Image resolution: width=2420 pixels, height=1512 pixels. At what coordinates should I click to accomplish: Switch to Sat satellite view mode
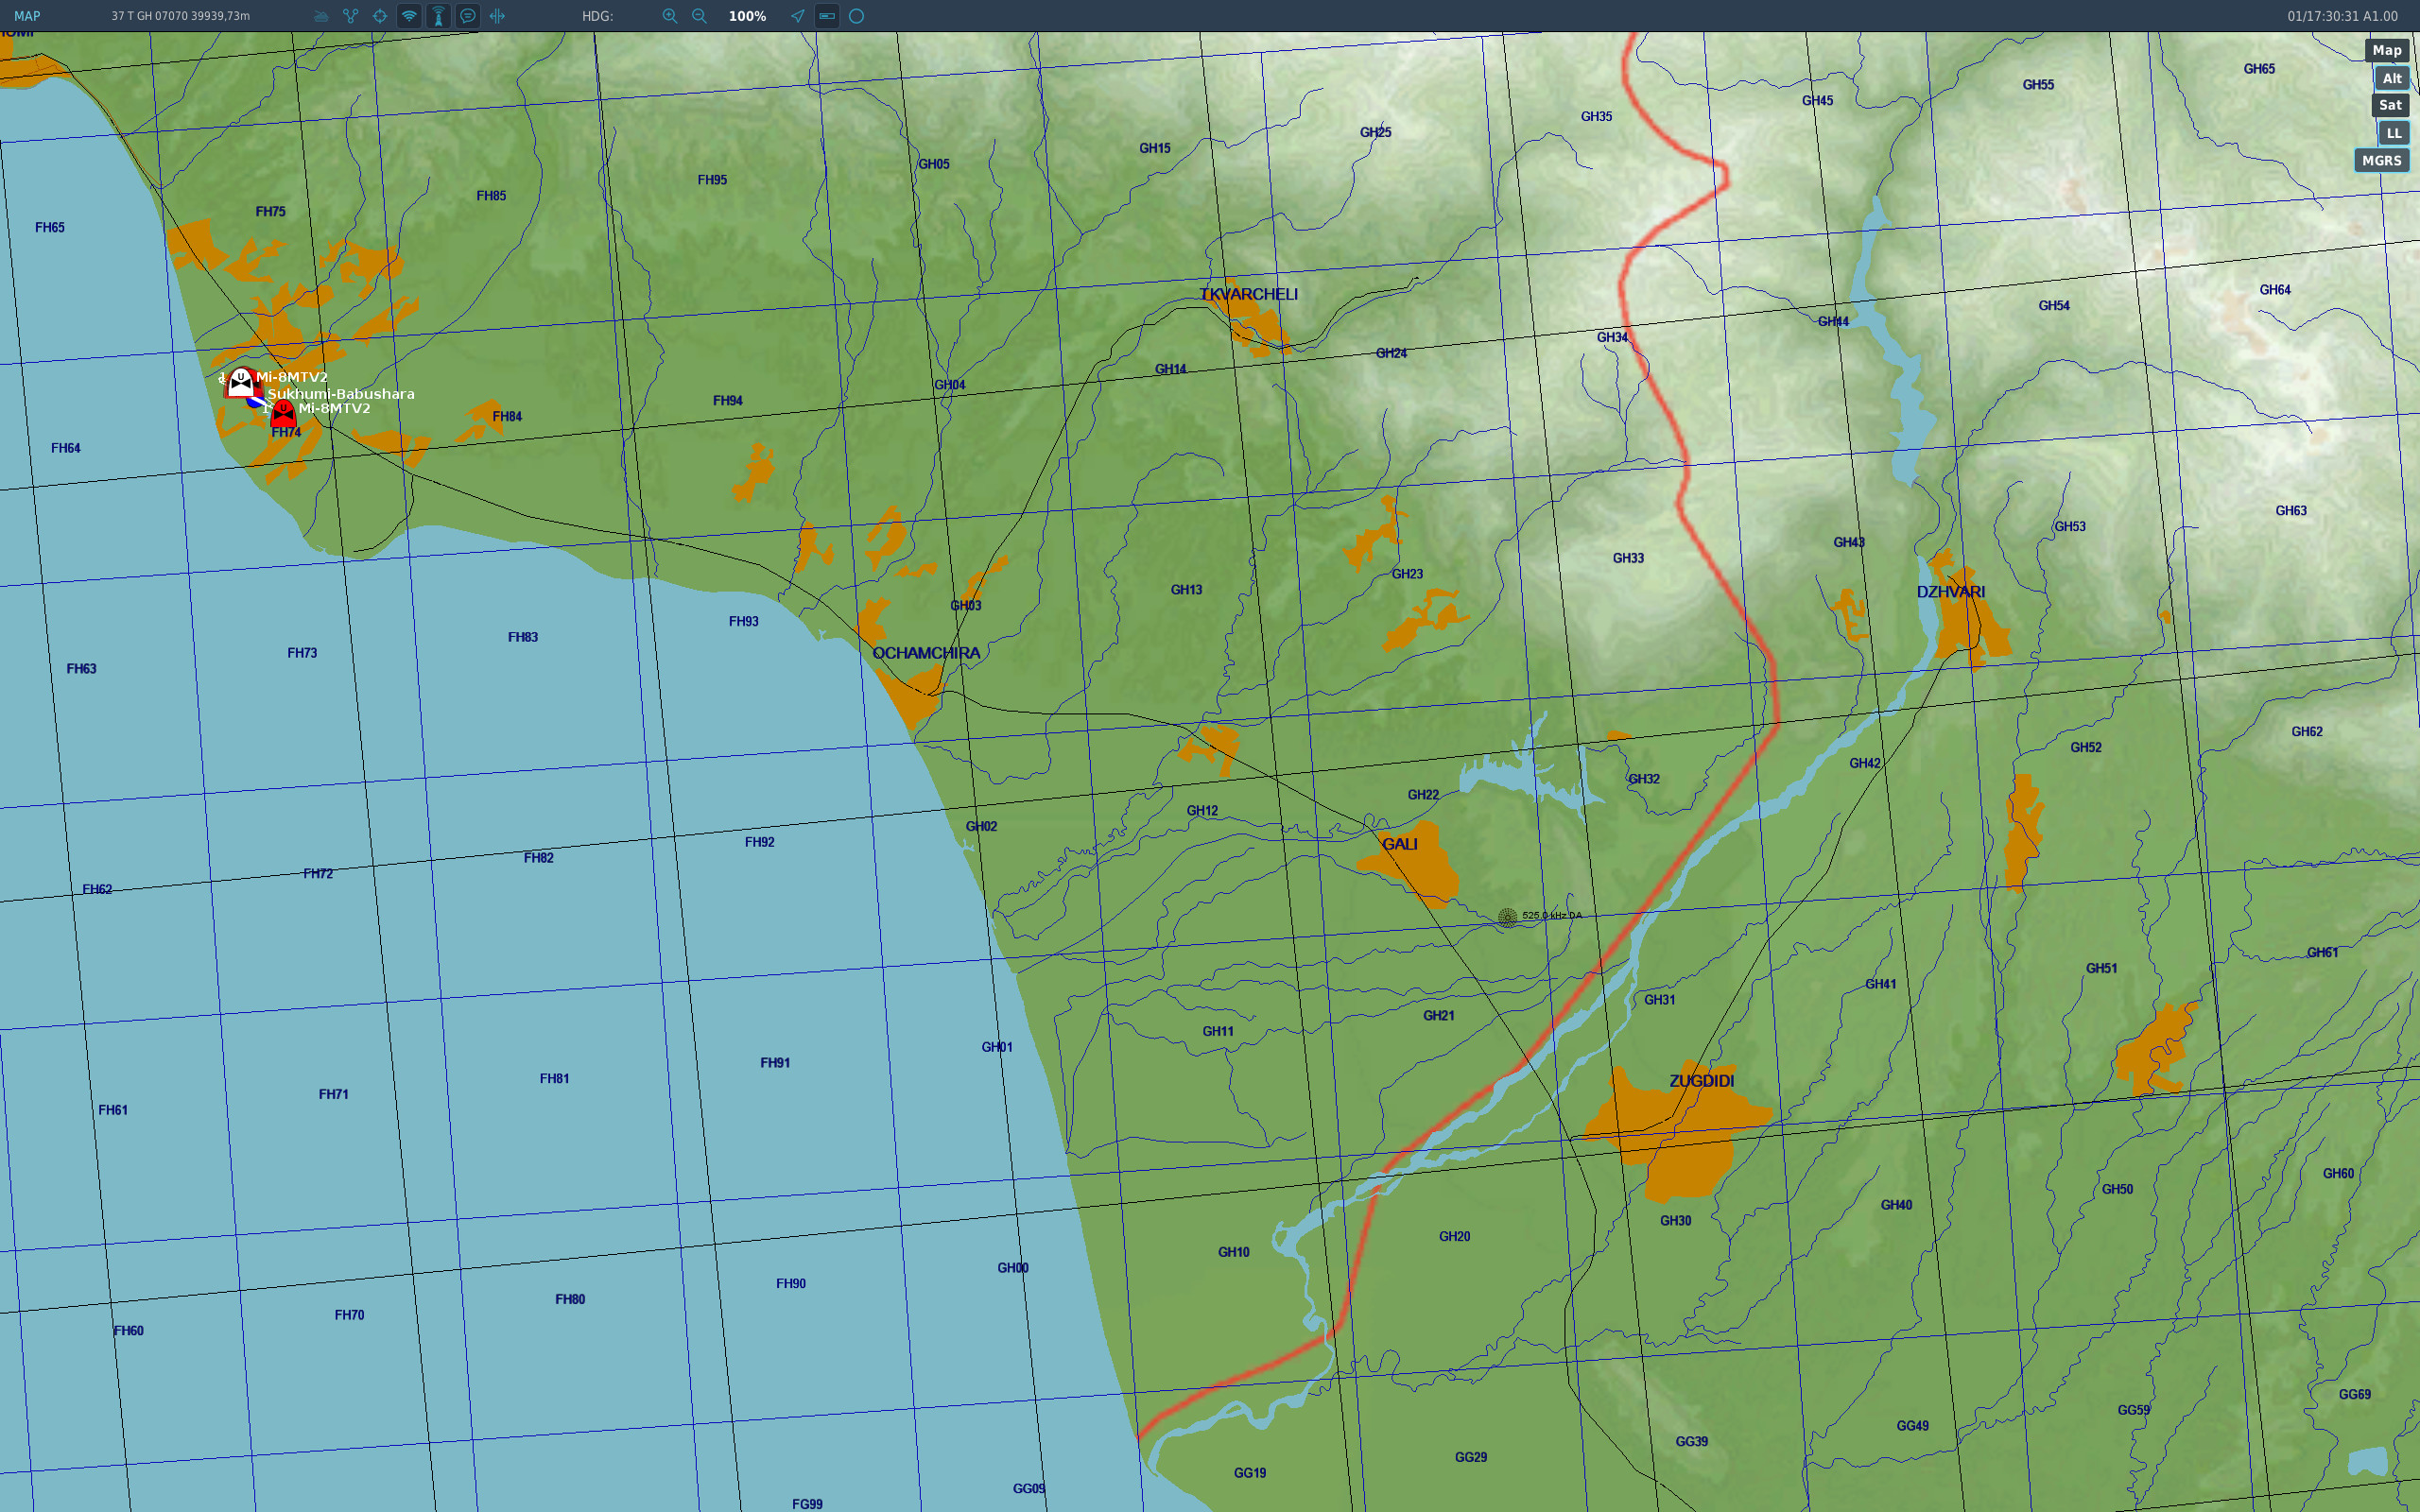pyautogui.click(x=2390, y=105)
